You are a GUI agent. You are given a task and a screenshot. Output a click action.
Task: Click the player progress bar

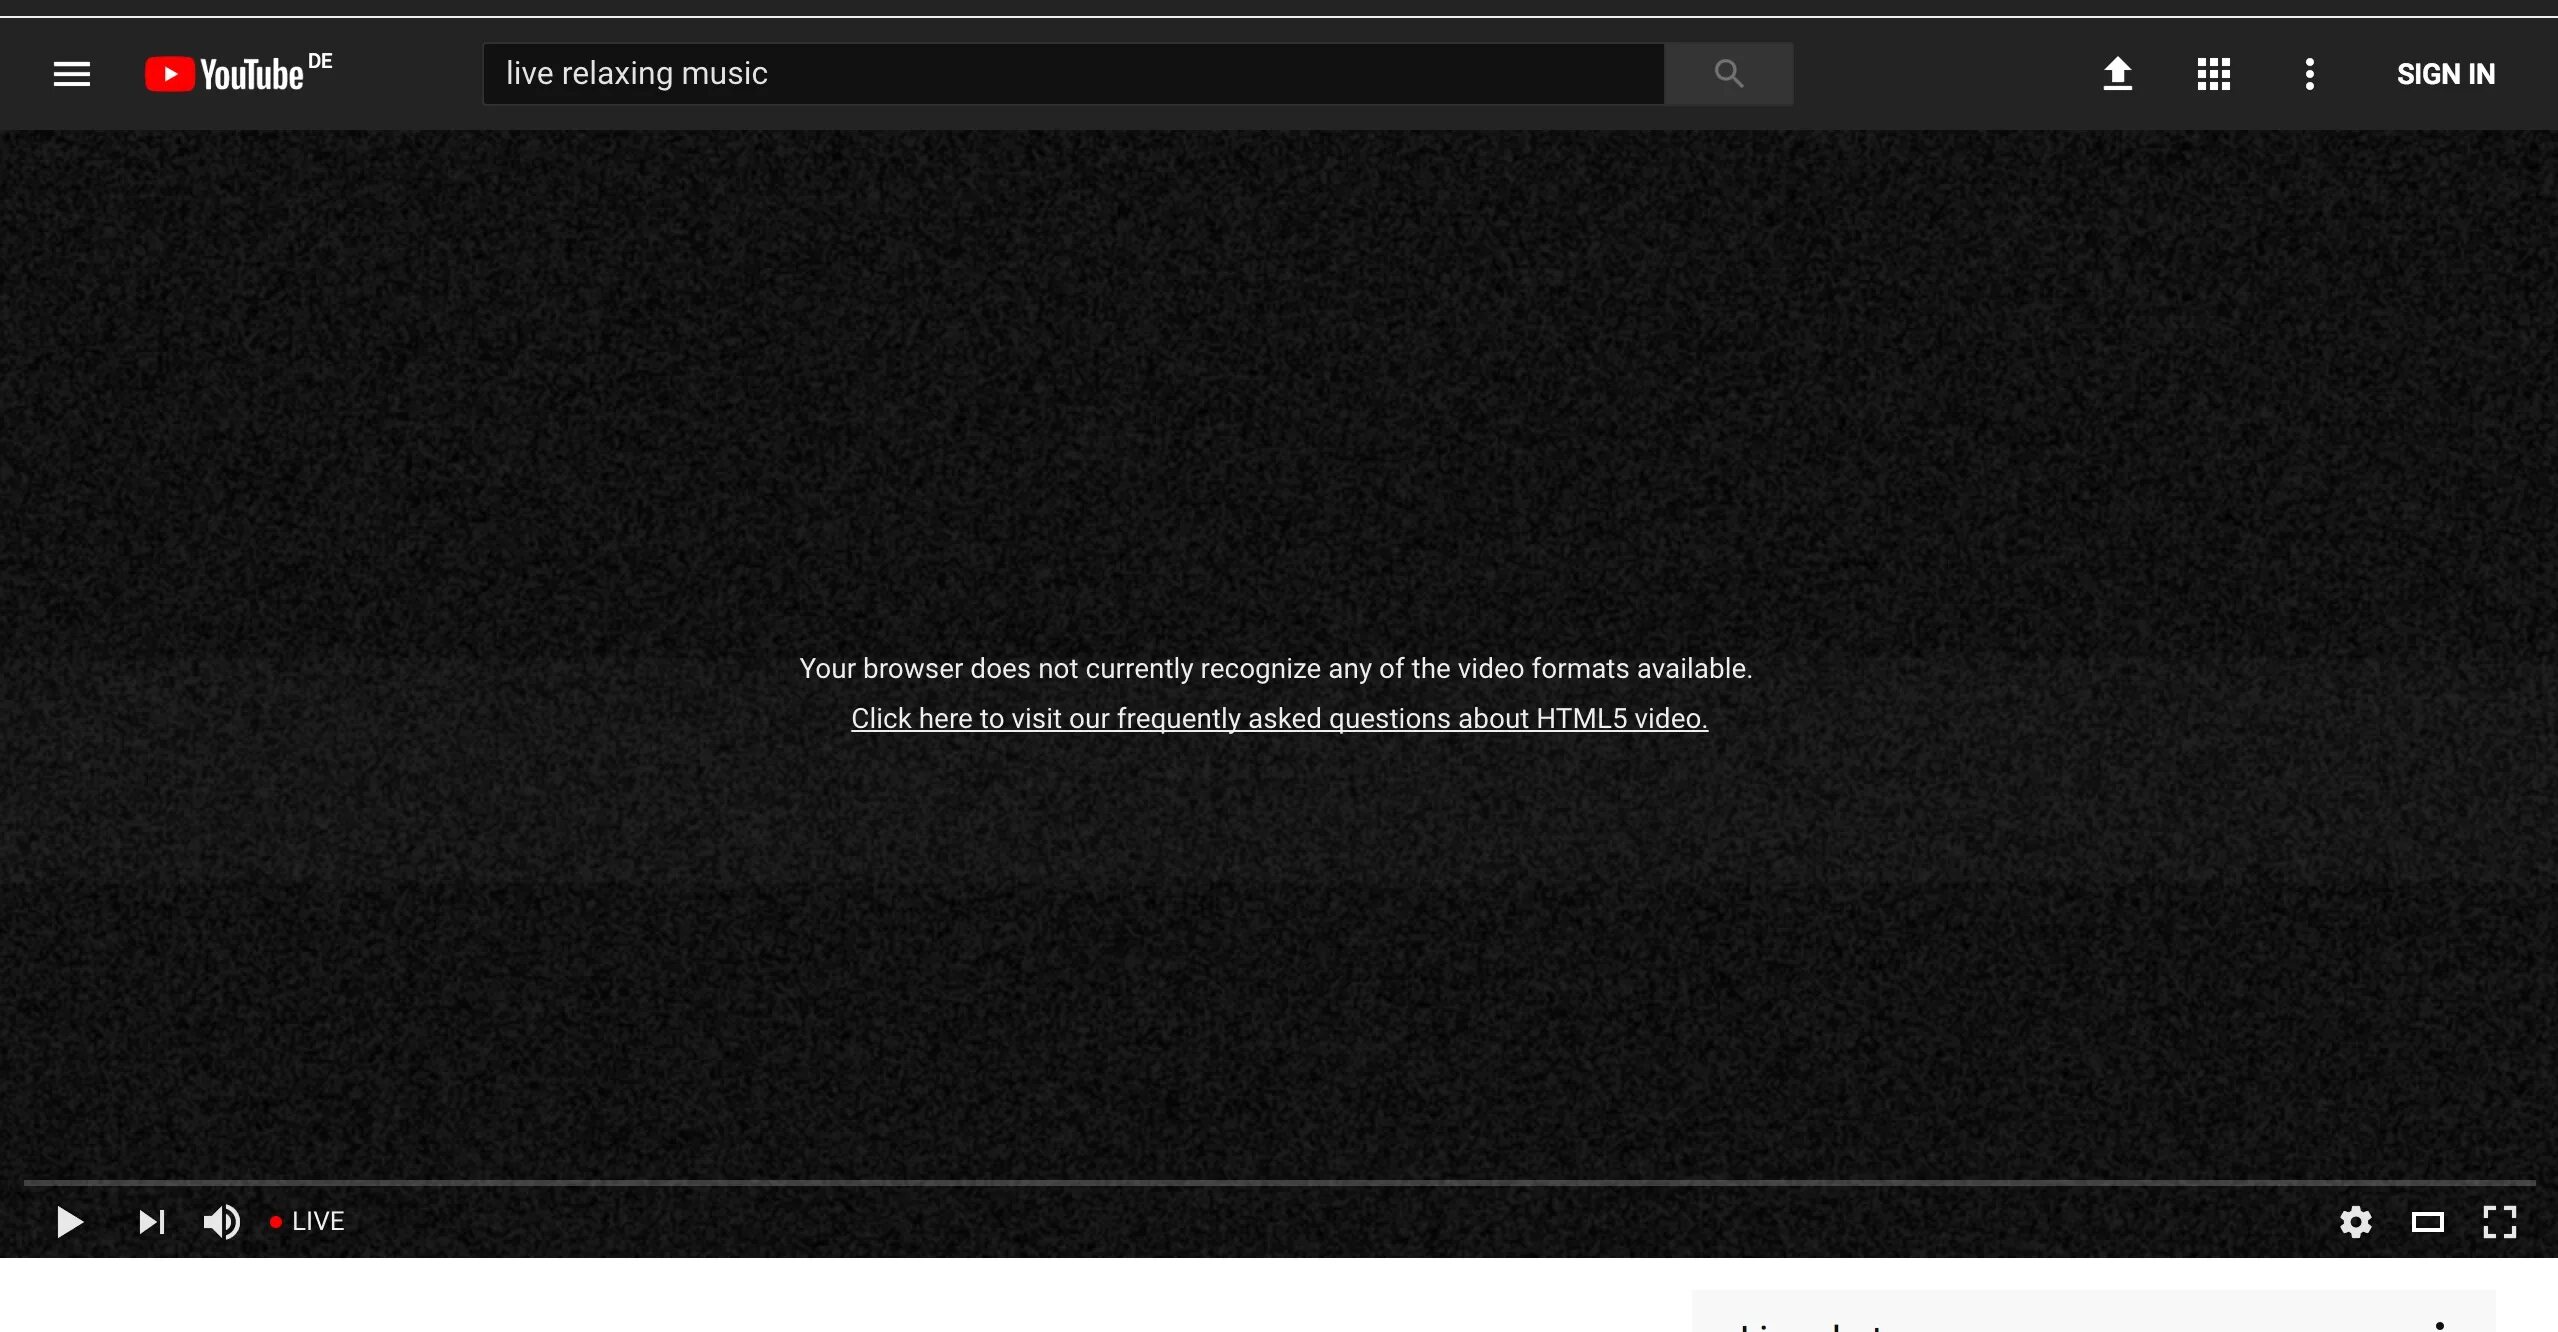tap(1278, 1182)
